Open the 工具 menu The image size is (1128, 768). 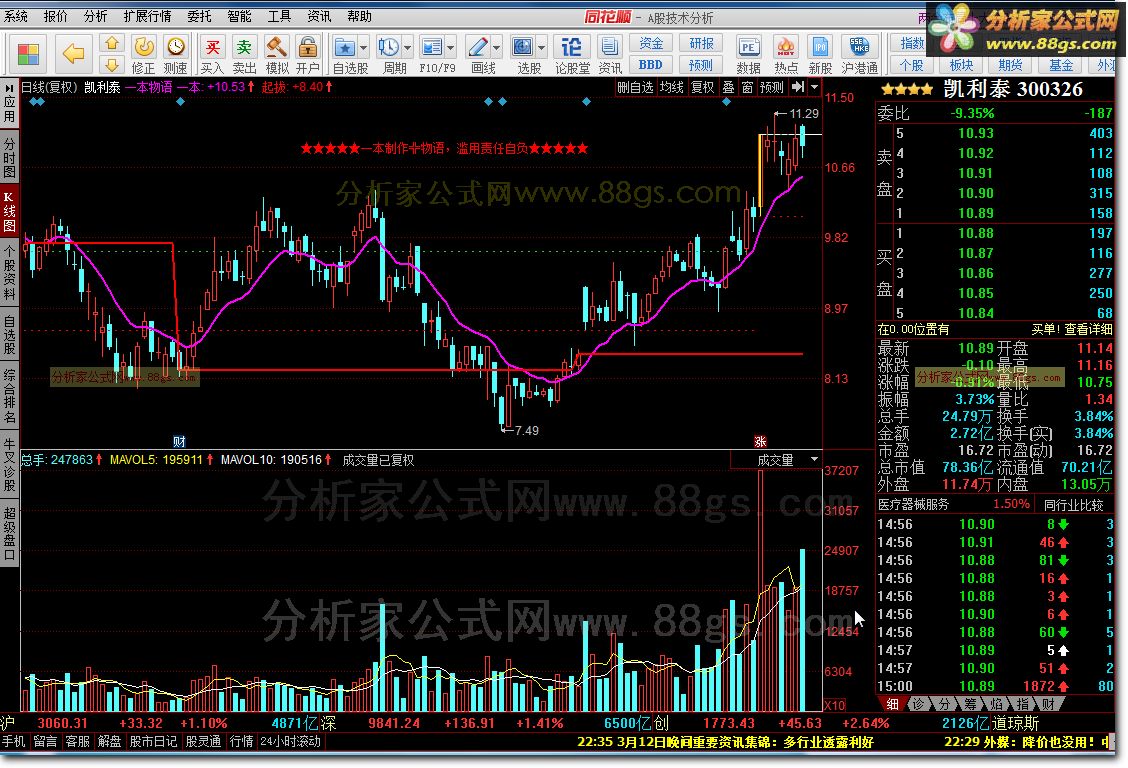click(x=279, y=16)
